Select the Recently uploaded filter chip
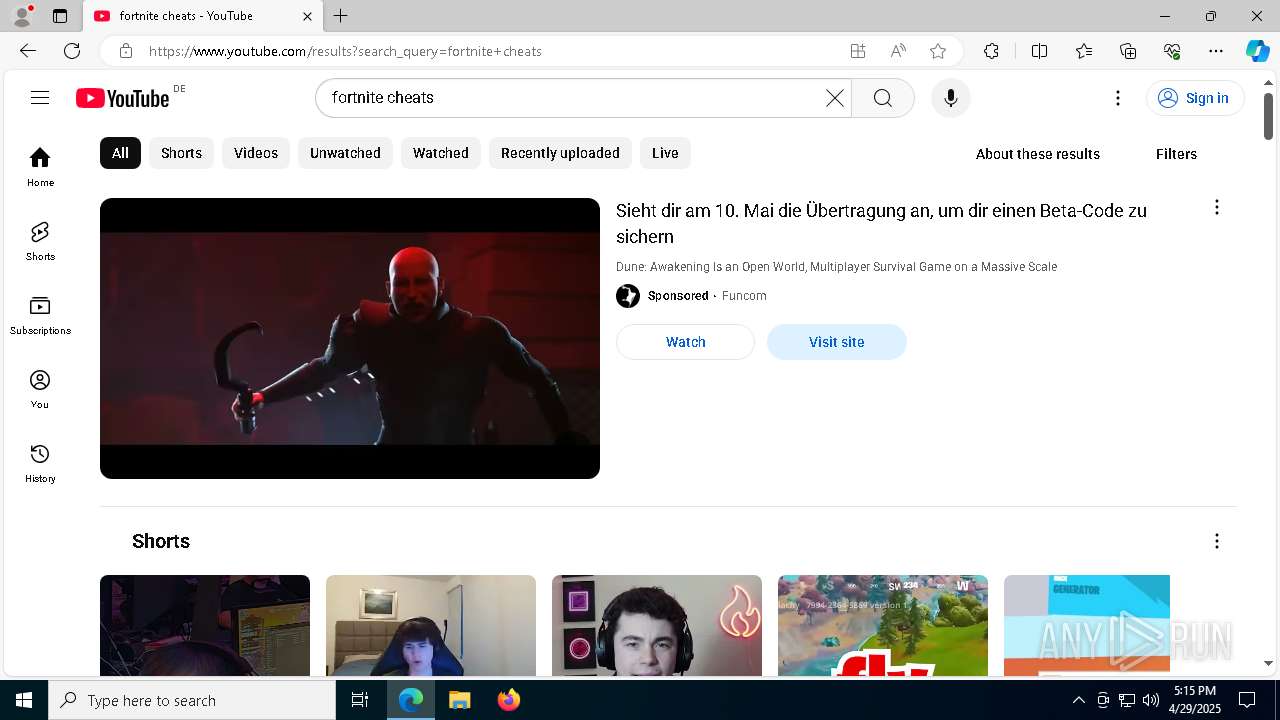Screen dimensions: 1280x720 pos(560,153)
